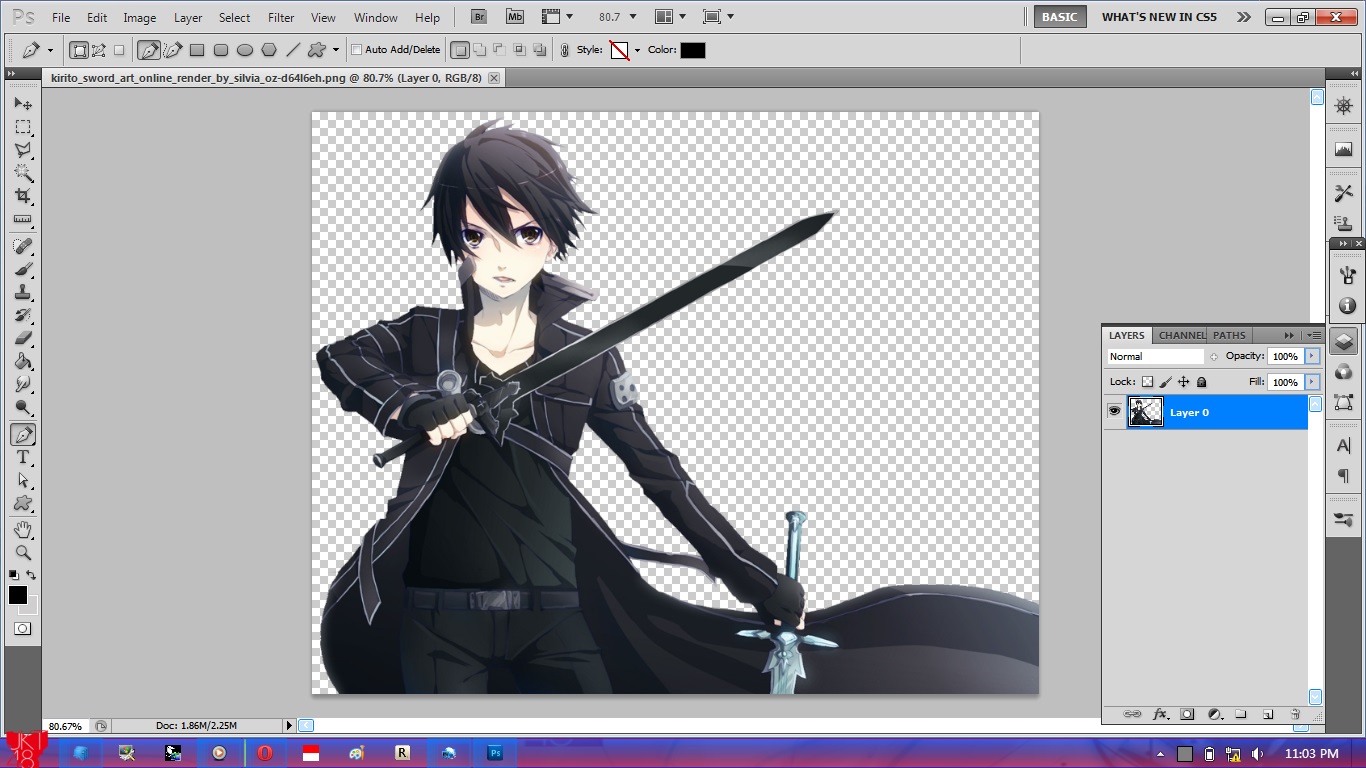Create a new layer in the Layers panel
The height and width of the screenshot is (768, 1366).
click(1267, 714)
